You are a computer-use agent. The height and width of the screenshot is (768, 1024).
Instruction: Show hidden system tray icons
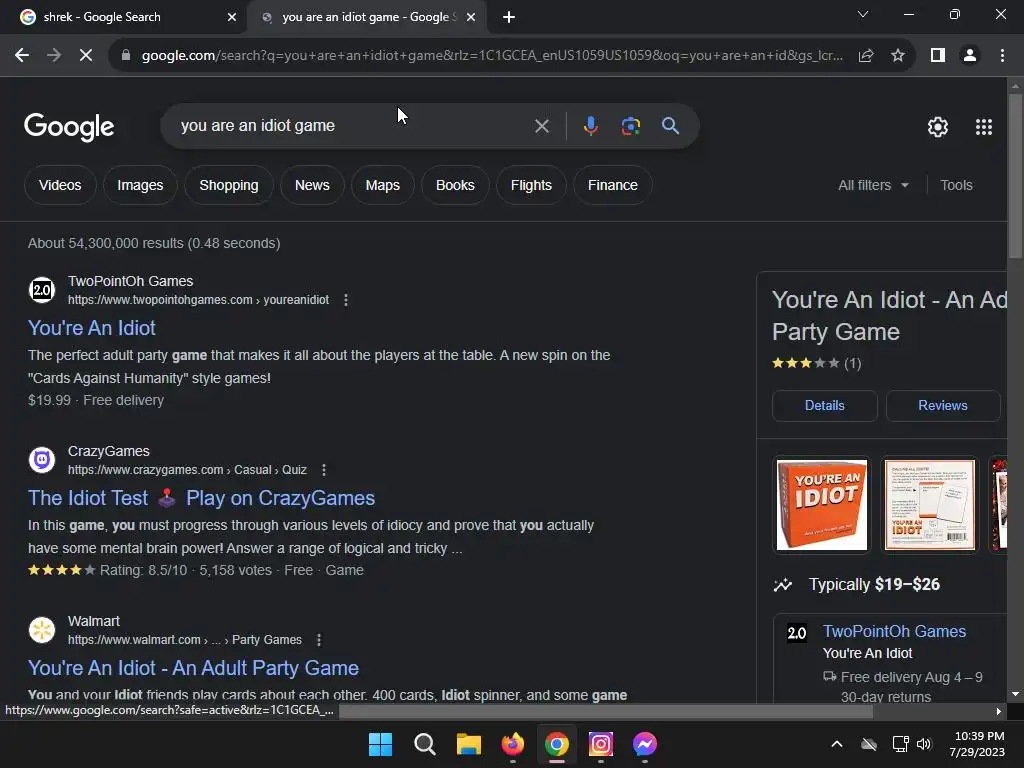point(837,744)
